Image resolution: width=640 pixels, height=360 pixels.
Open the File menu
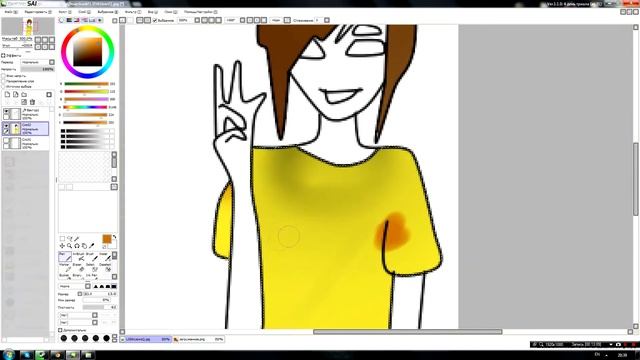11,12
